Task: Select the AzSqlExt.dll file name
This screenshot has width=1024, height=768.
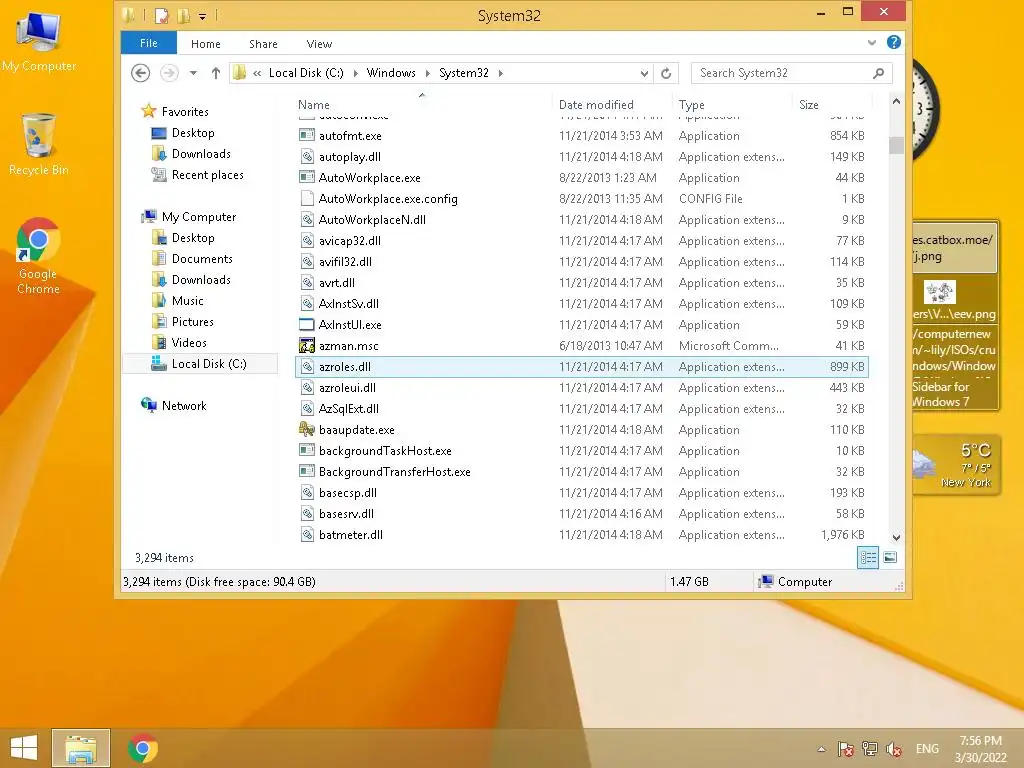Action: point(349,408)
